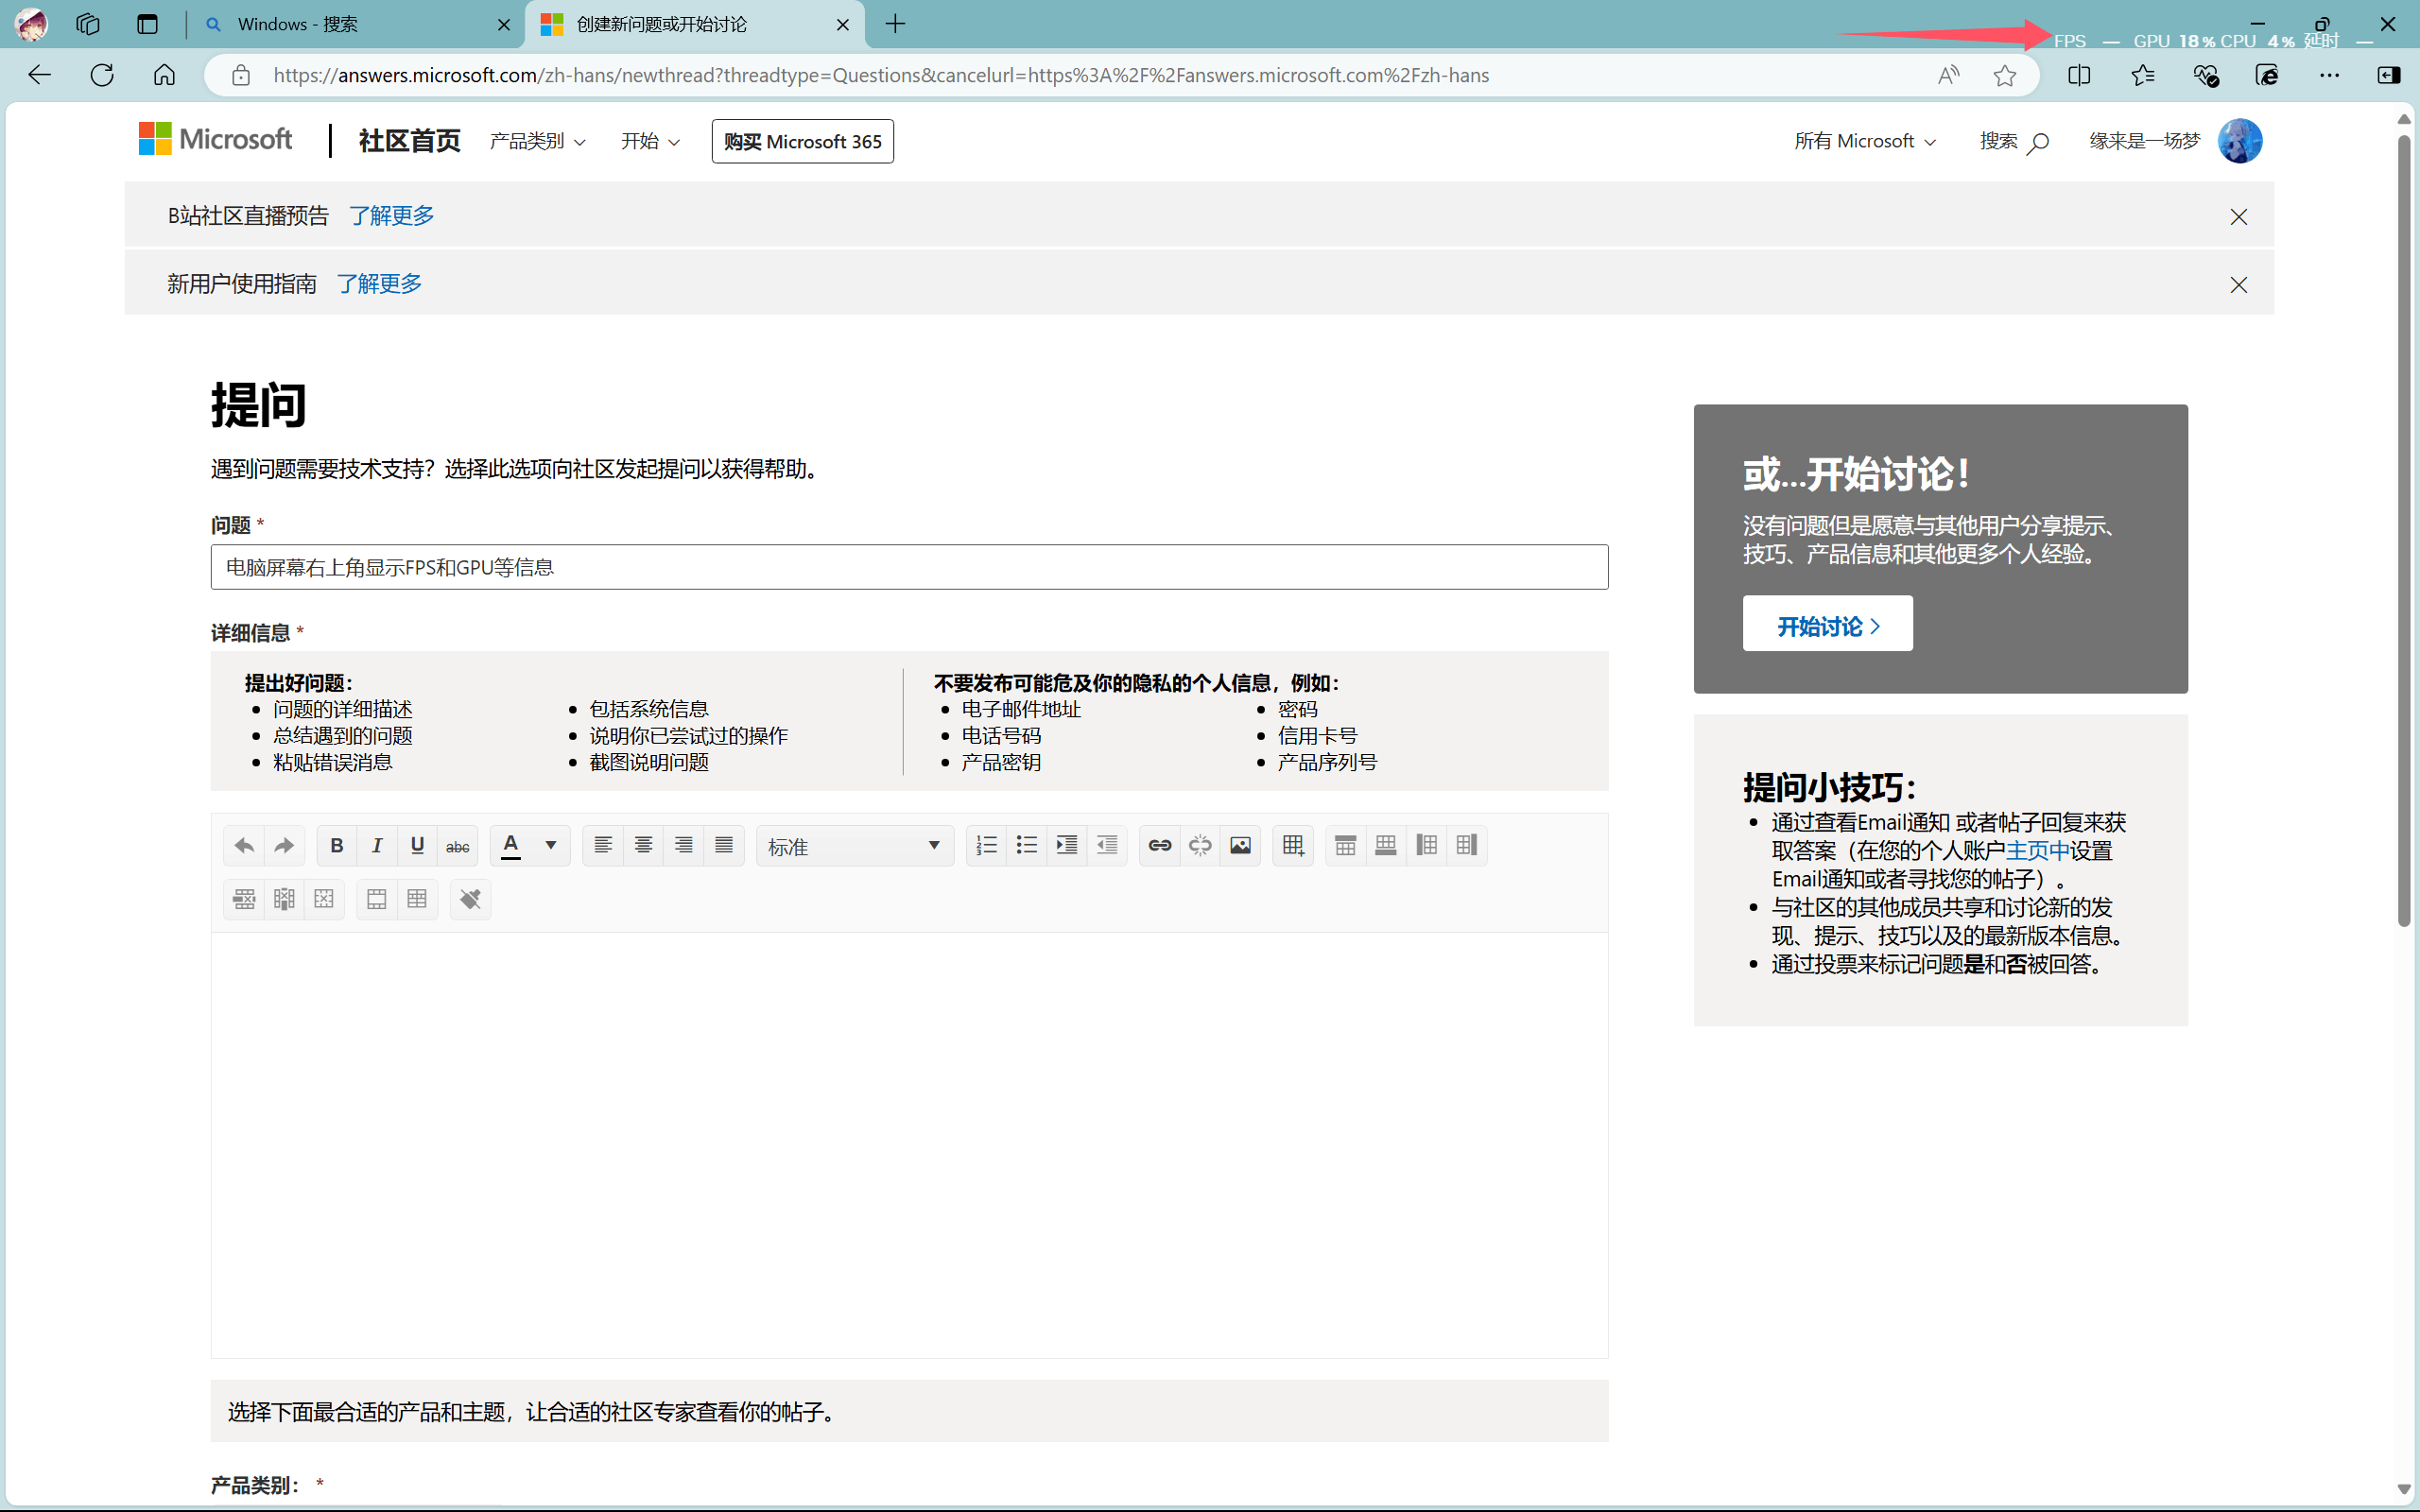Click the insert table icon

tap(1293, 845)
